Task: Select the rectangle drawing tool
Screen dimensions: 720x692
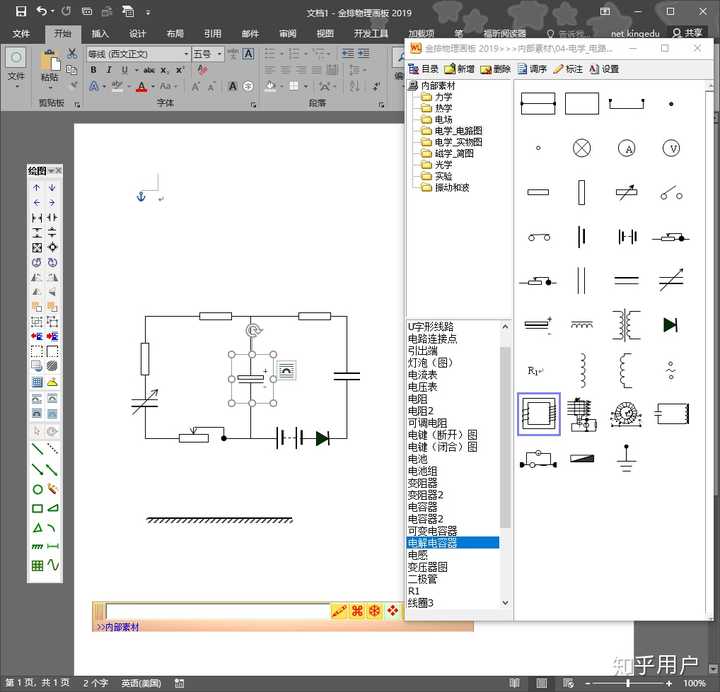Action: 38,508
